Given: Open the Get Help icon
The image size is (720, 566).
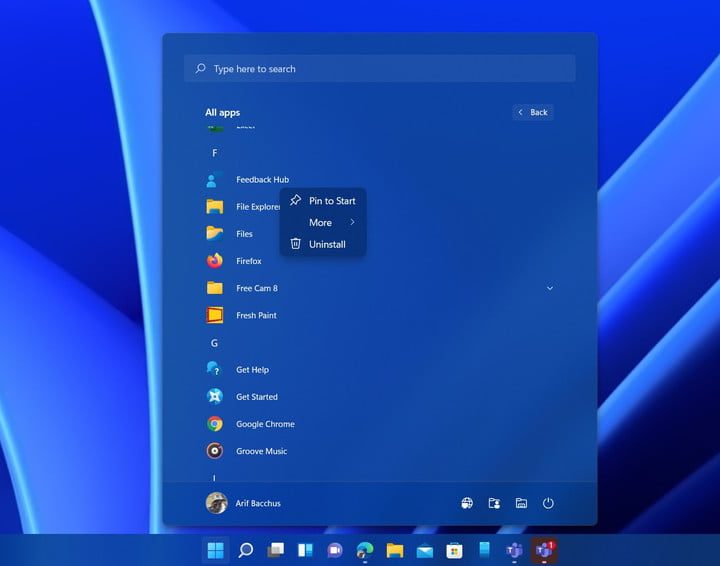Looking at the screenshot, I should [214, 369].
